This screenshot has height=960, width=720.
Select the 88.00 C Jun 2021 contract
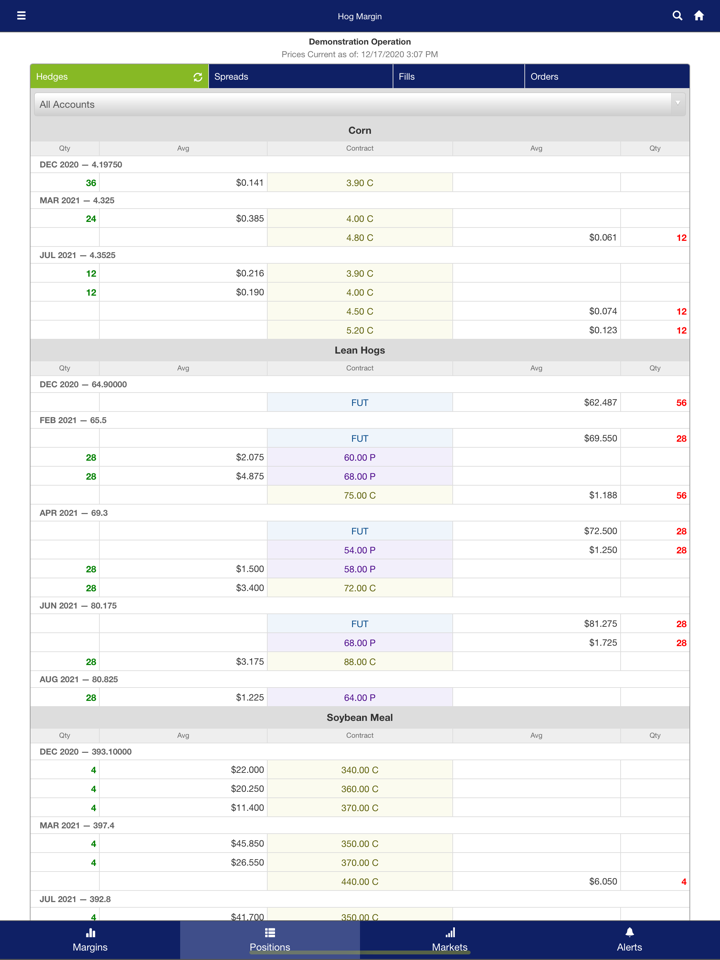pyautogui.click(x=360, y=662)
